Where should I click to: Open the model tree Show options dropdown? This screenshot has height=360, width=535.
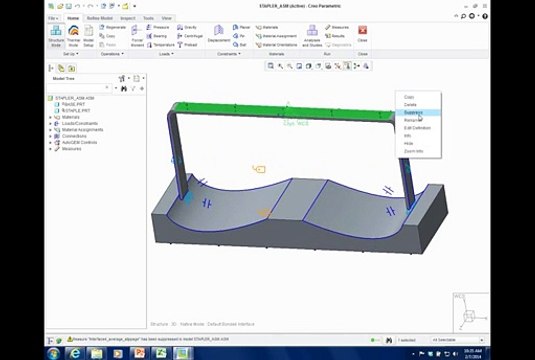tap(138, 78)
